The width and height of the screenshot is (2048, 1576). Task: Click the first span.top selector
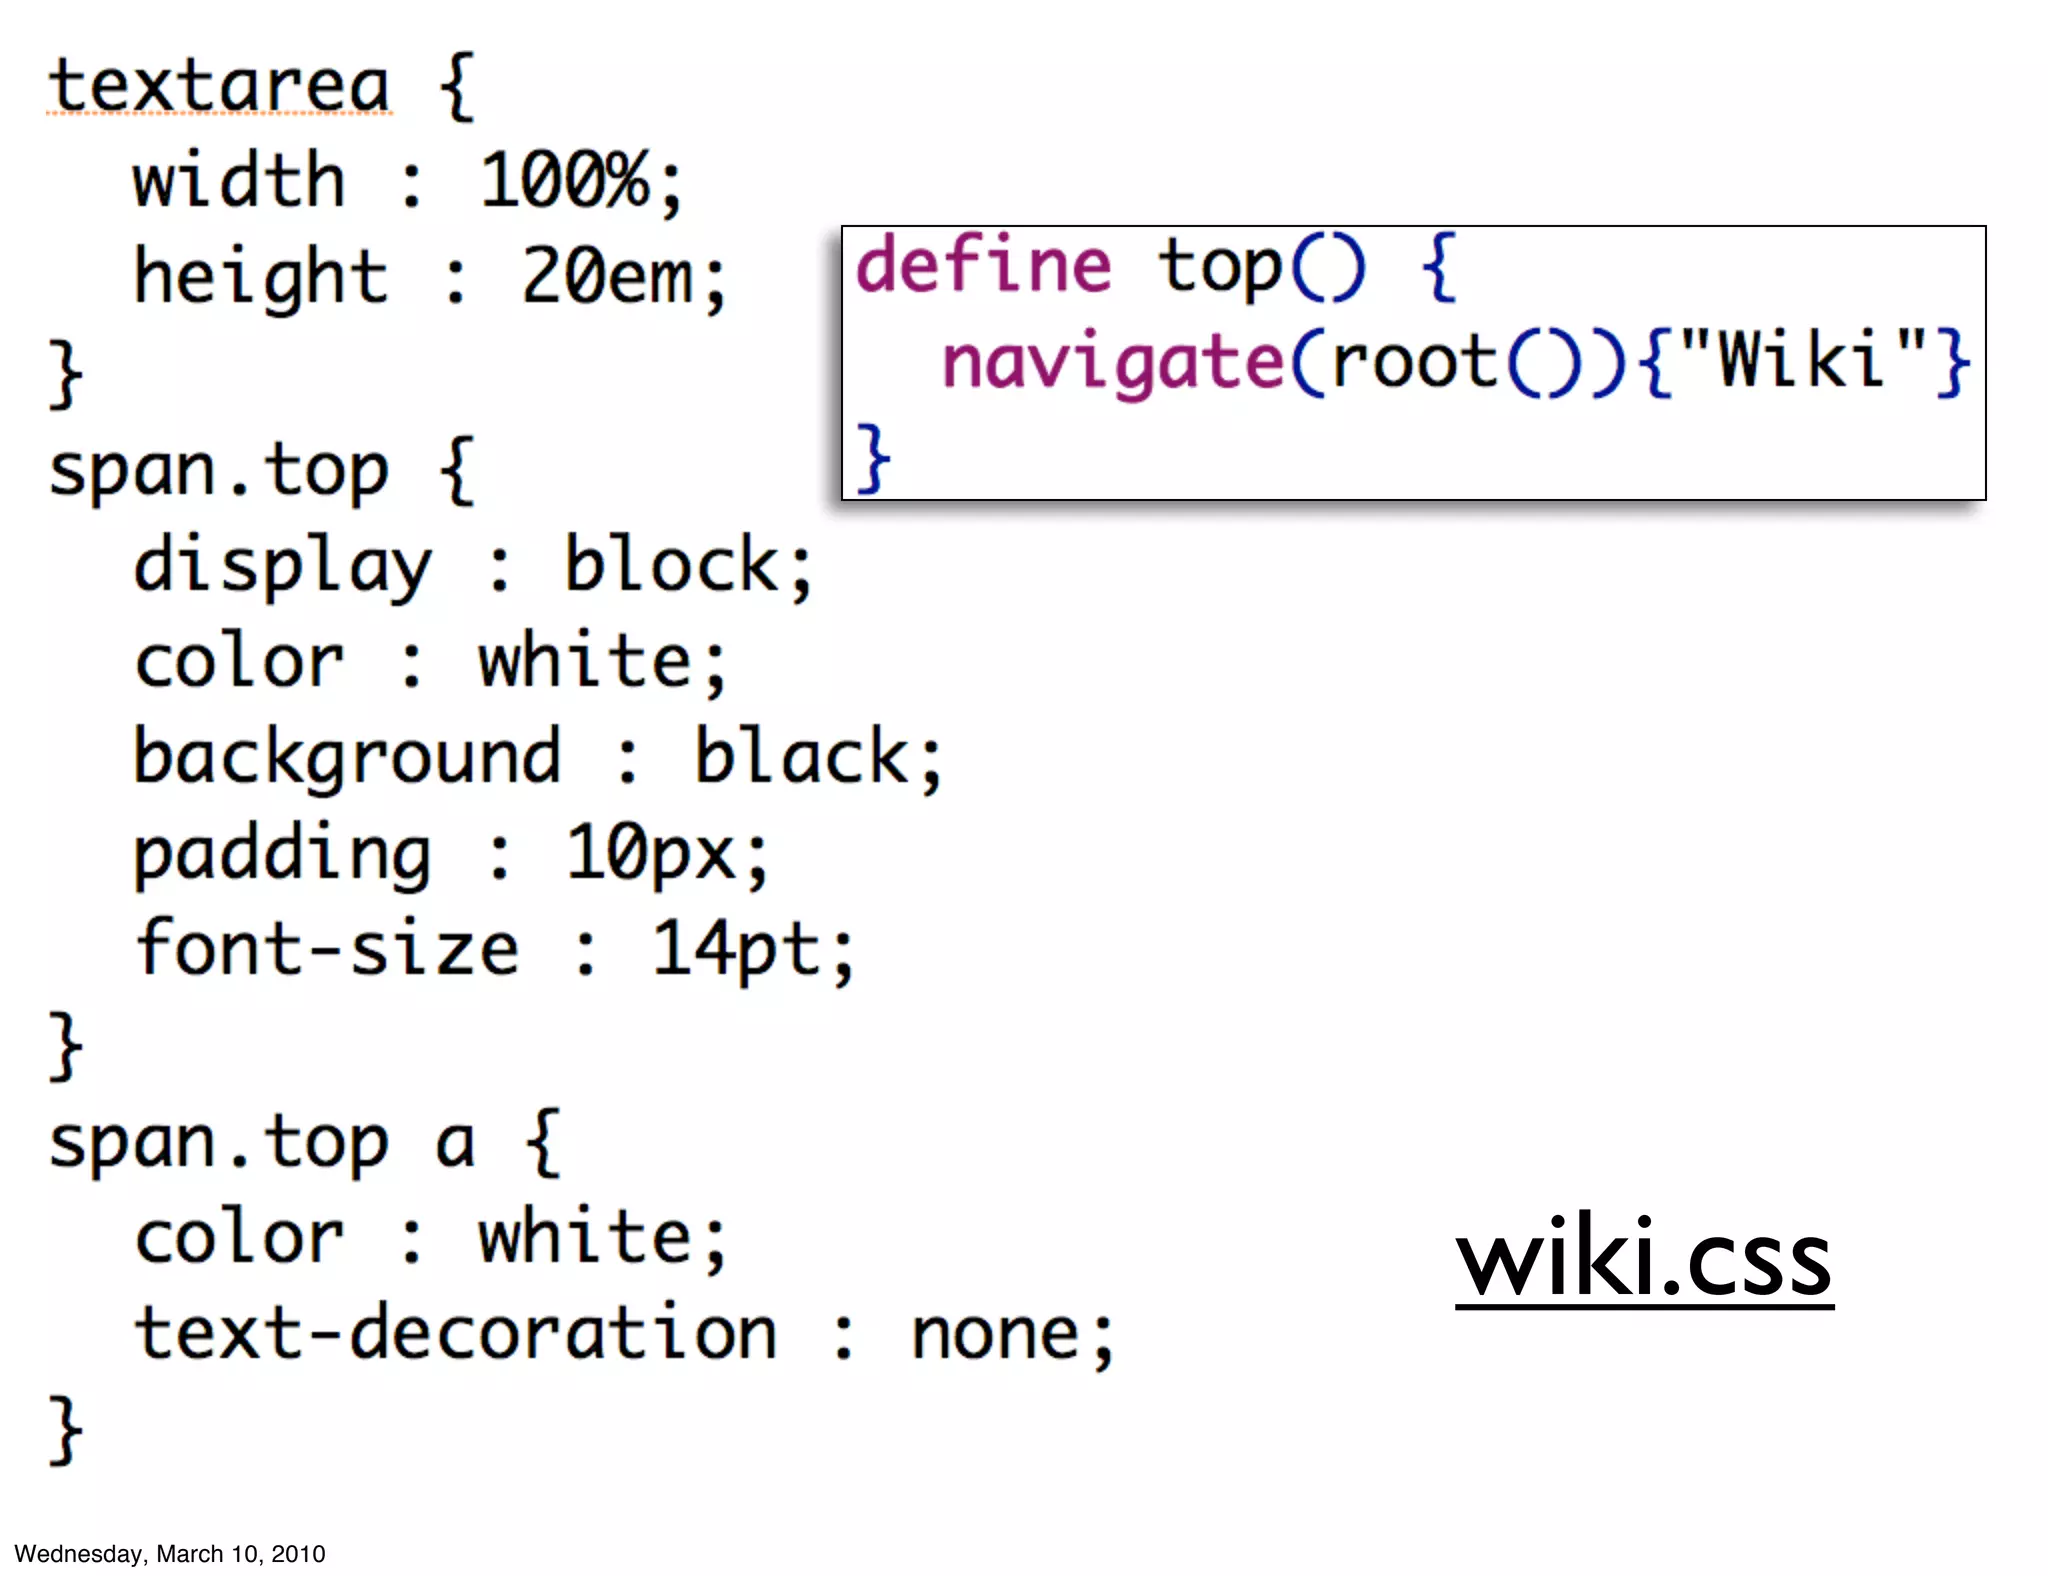[x=219, y=472]
